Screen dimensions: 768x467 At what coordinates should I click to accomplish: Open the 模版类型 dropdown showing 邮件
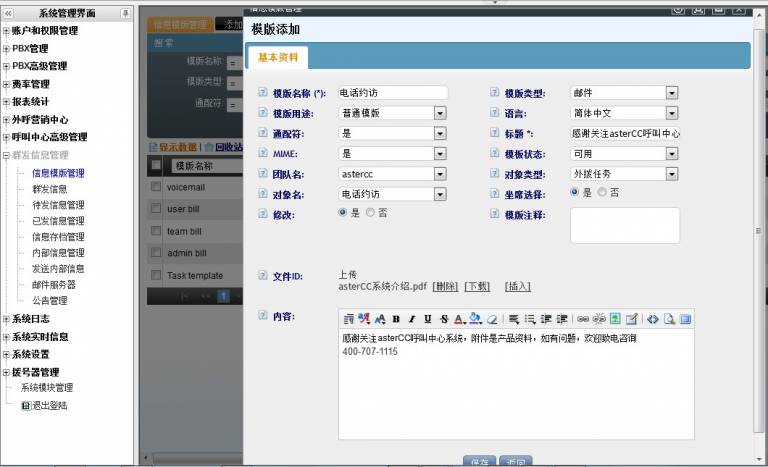(x=671, y=93)
